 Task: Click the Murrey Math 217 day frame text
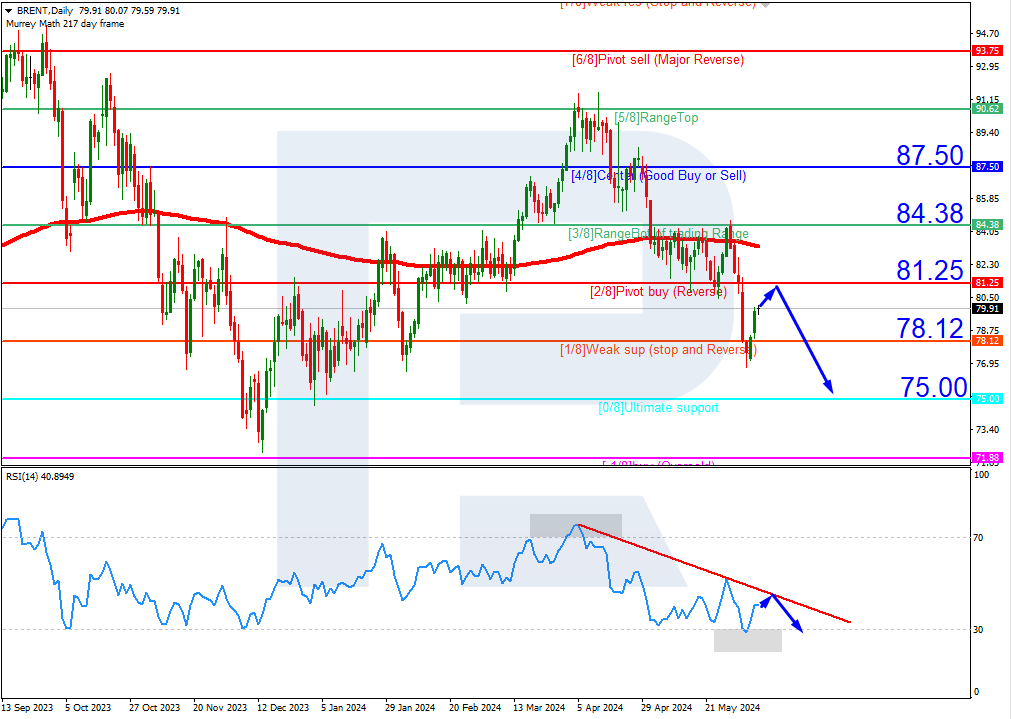(65, 24)
